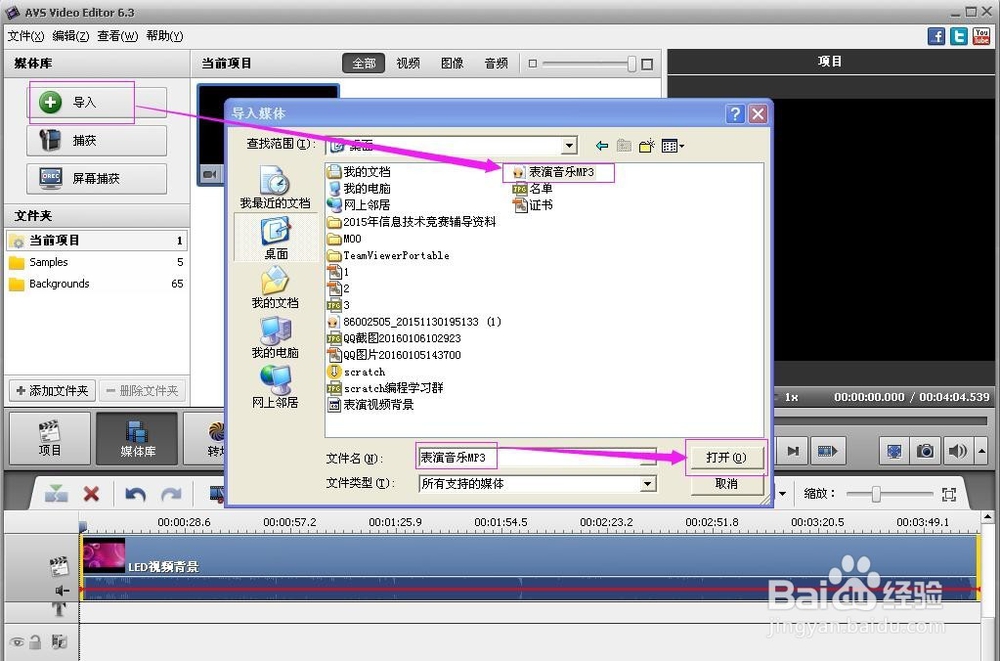This screenshot has width=1000, height=661.
Task: Click the Capture button with camcorder icon
Action: [x=96, y=140]
